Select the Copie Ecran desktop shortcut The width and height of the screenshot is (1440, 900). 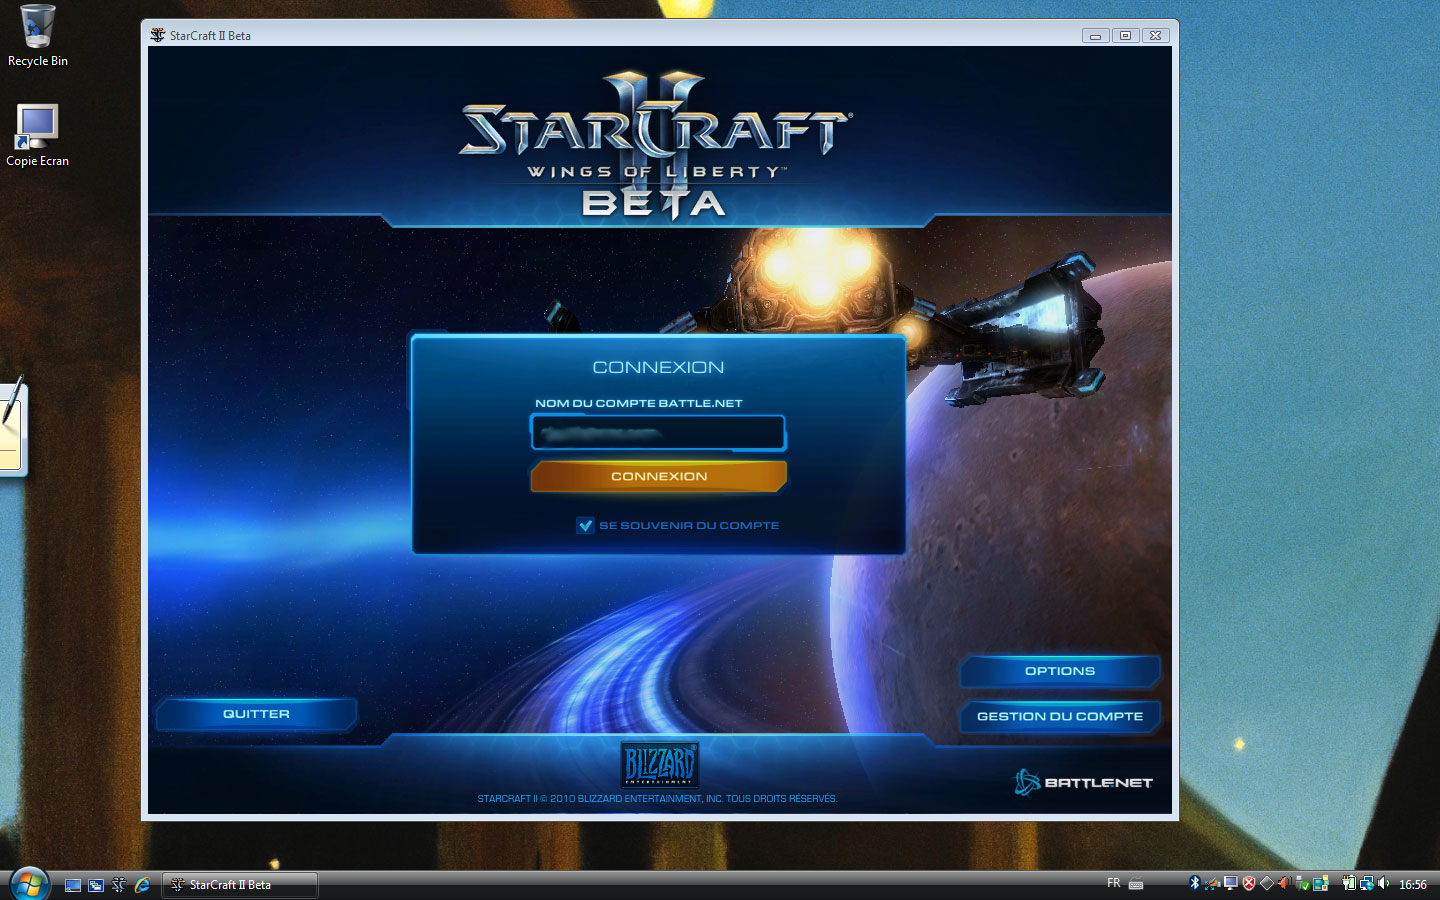pyautogui.click(x=37, y=135)
